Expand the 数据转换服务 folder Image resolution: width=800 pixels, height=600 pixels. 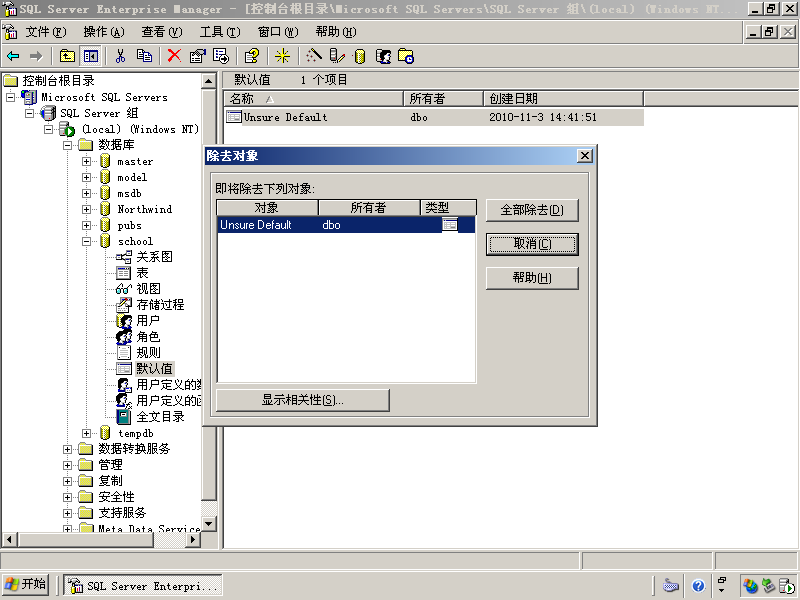pyautogui.click(x=67, y=449)
